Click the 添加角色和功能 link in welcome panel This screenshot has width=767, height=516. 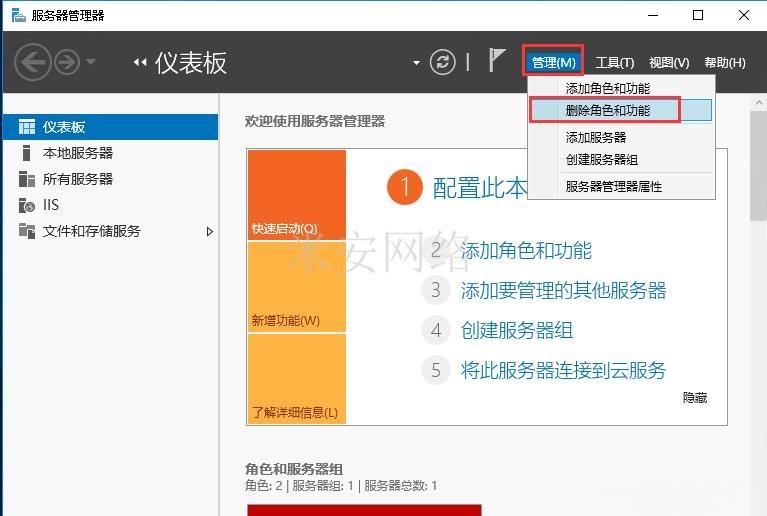pos(526,250)
